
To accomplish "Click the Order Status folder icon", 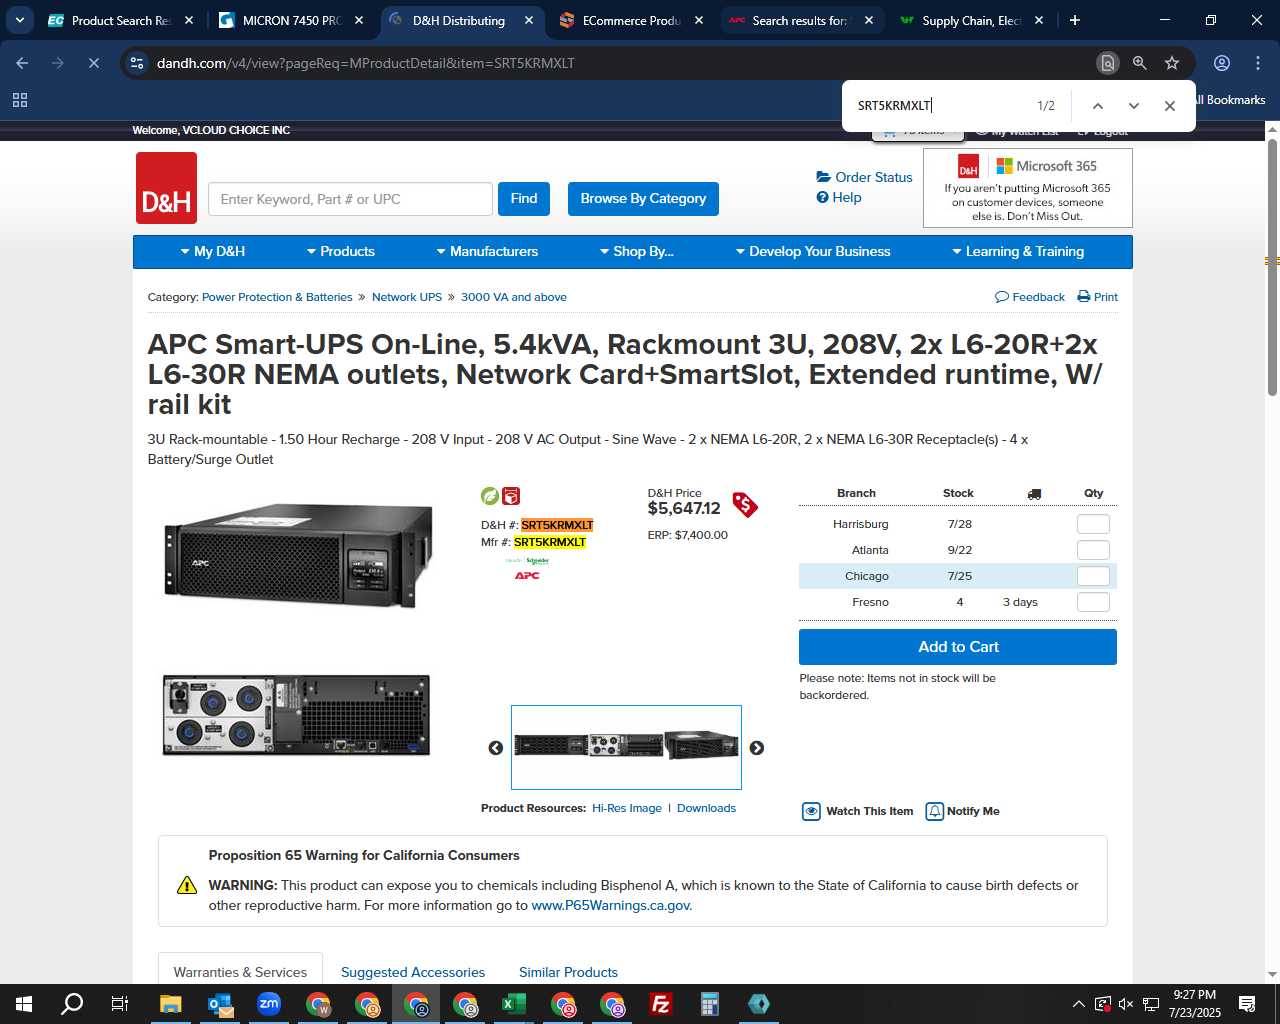I will (x=824, y=177).
